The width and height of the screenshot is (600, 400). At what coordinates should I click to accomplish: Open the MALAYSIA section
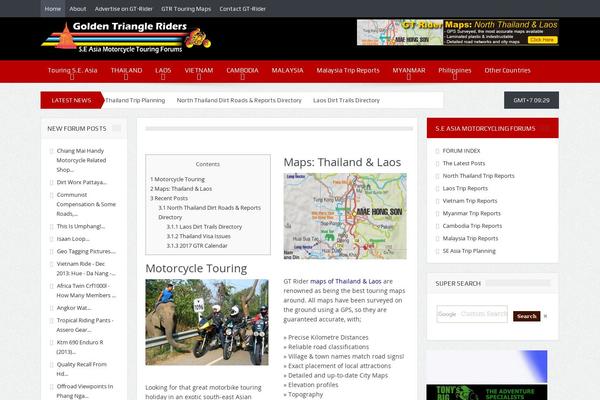(x=287, y=70)
